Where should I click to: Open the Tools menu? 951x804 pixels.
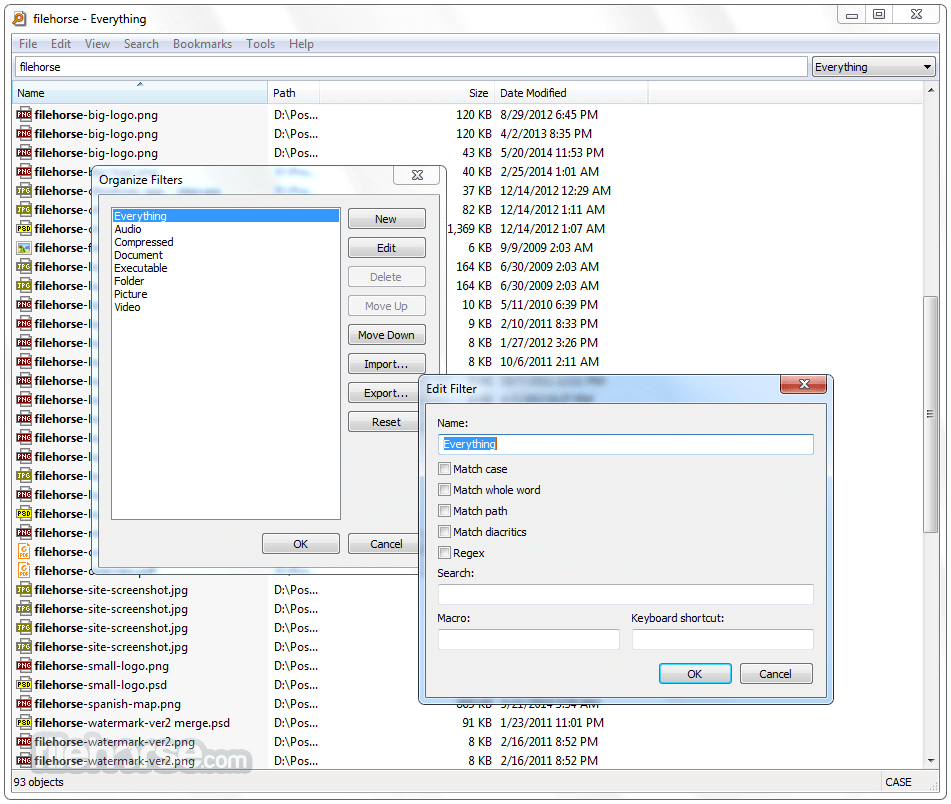[x=260, y=44]
